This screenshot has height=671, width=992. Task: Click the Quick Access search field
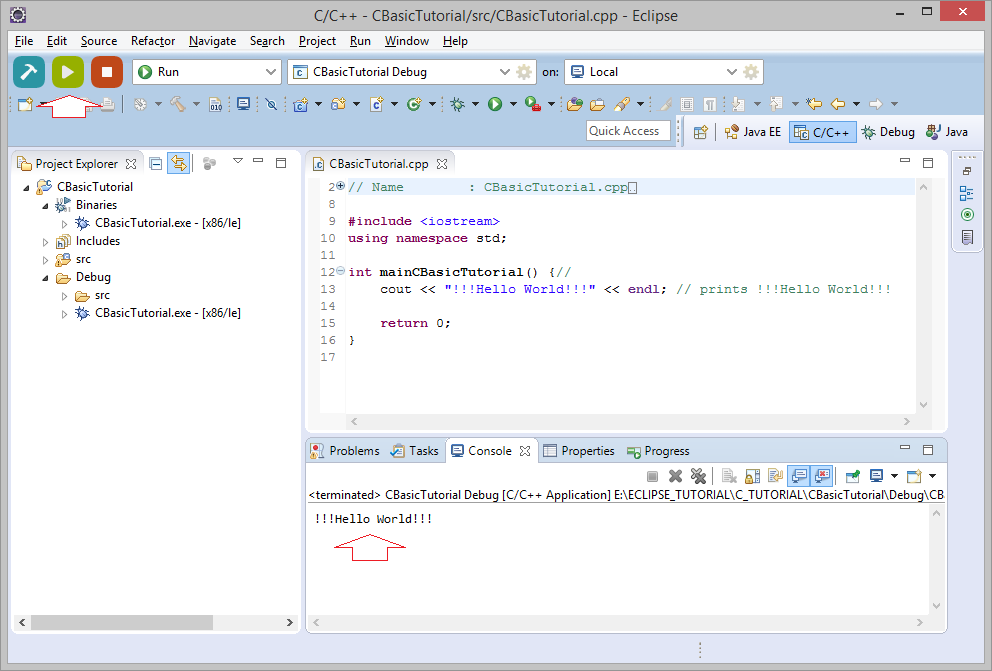click(x=628, y=131)
